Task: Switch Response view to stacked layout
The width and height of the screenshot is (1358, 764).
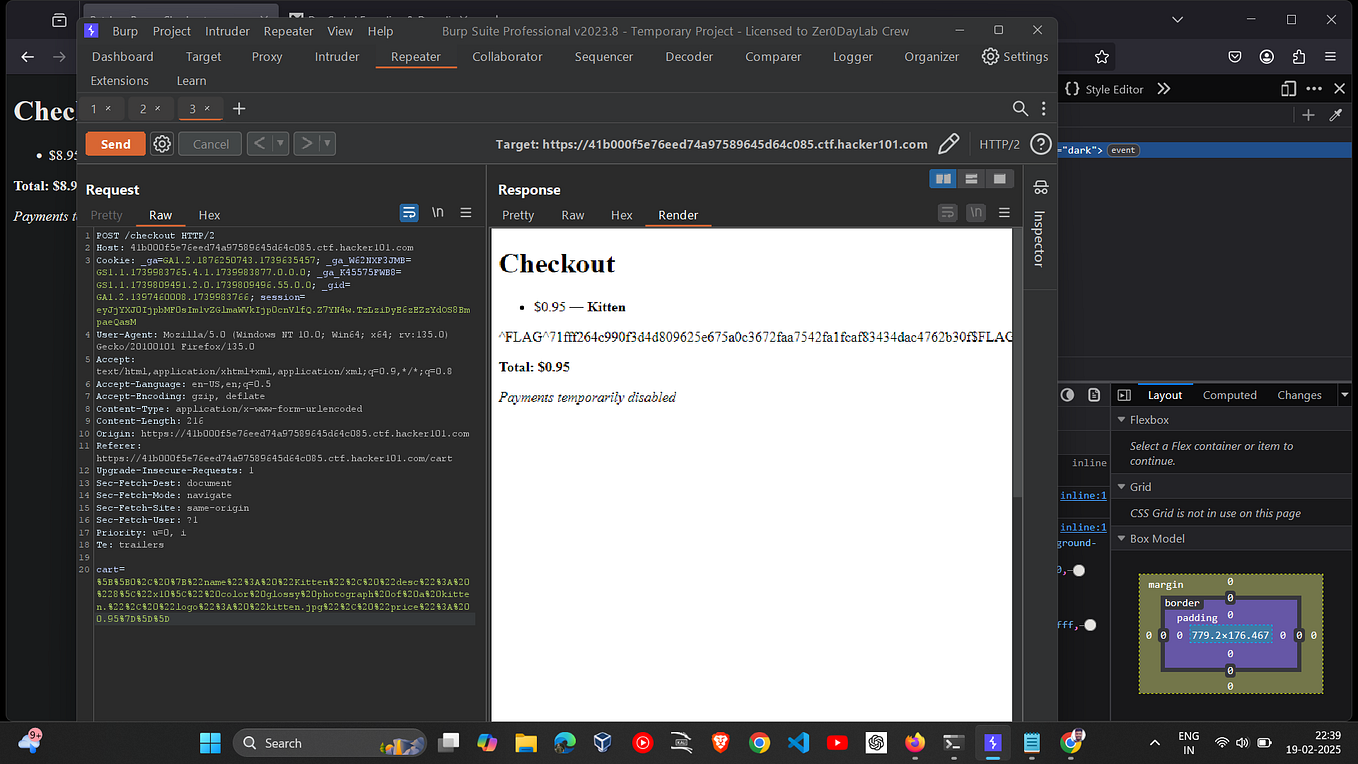Action: [971, 178]
